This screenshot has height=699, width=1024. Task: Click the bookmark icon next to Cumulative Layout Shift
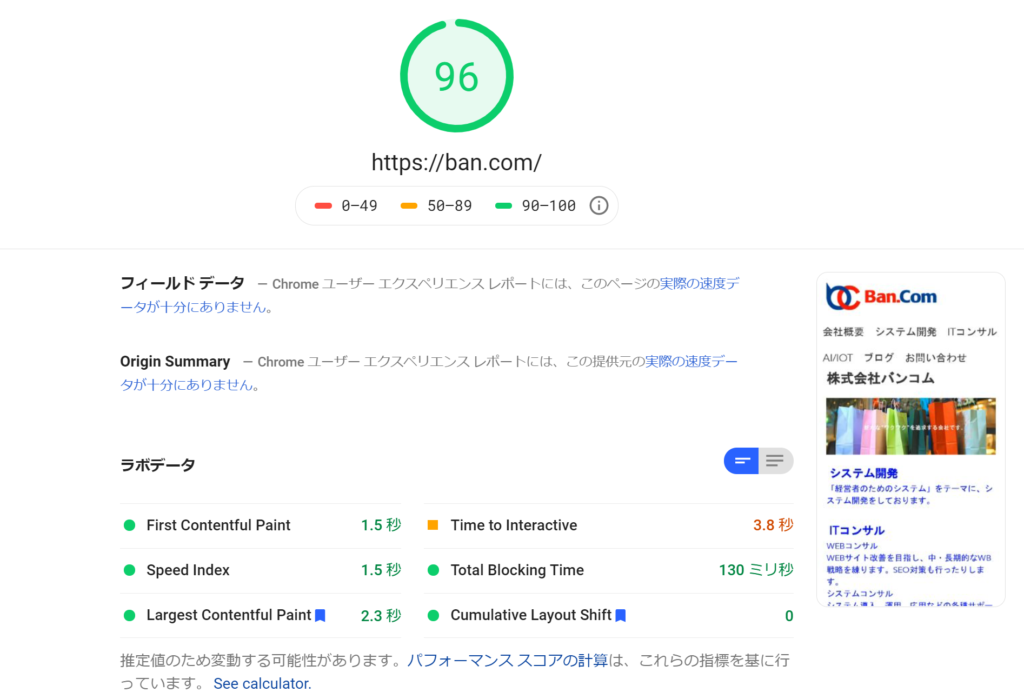pos(620,616)
